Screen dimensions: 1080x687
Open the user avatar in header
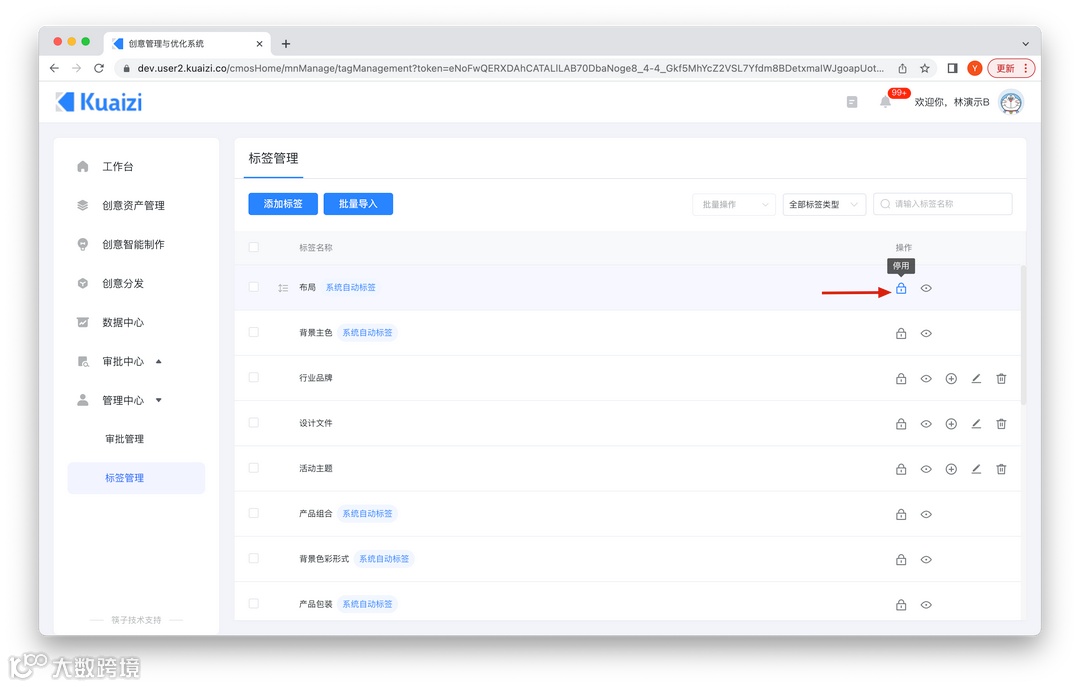click(x=1011, y=102)
